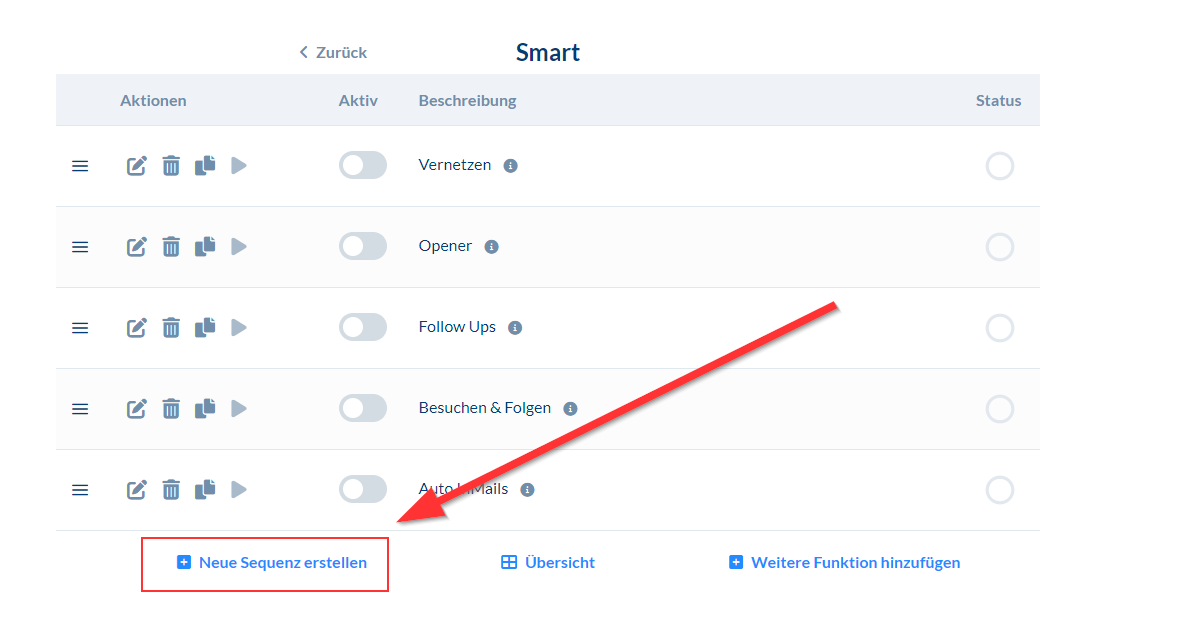The height and width of the screenshot is (617, 1182).
Task: Click edit icon for Vernetzen sequence
Action: pyautogui.click(x=136, y=166)
